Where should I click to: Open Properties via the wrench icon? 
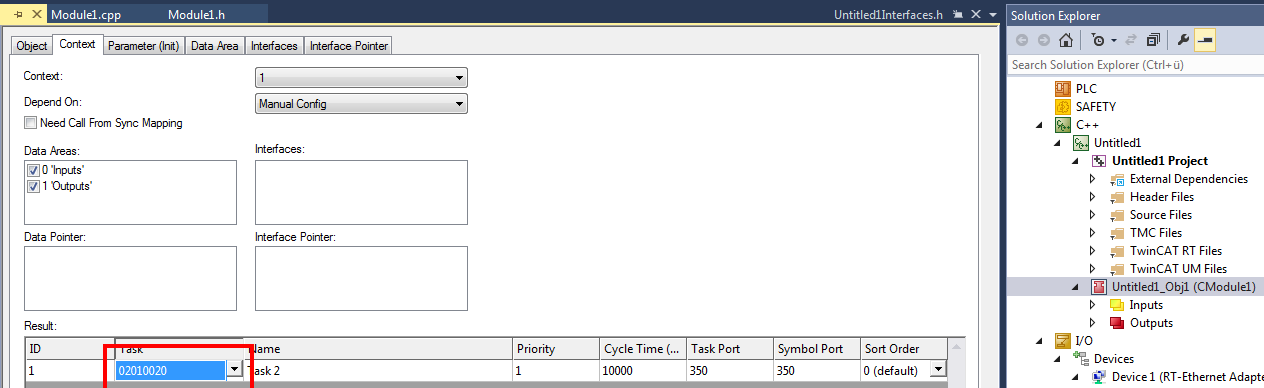tap(1184, 40)
